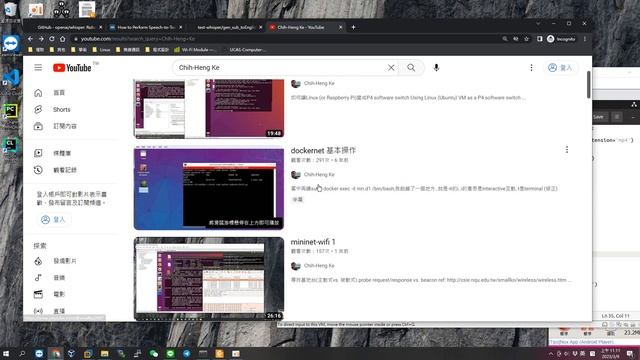This screenshot has width=640, height=360.
Task: Open the mininet-wifi 1 video thumbnail
Action: 209,279
